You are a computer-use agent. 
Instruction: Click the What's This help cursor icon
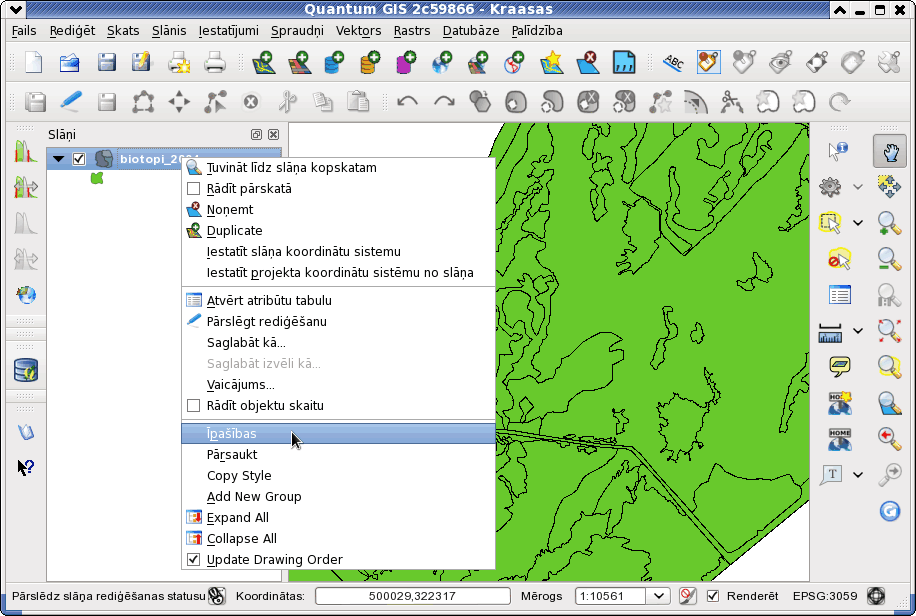pyautogui.click(x=26, y=467)
